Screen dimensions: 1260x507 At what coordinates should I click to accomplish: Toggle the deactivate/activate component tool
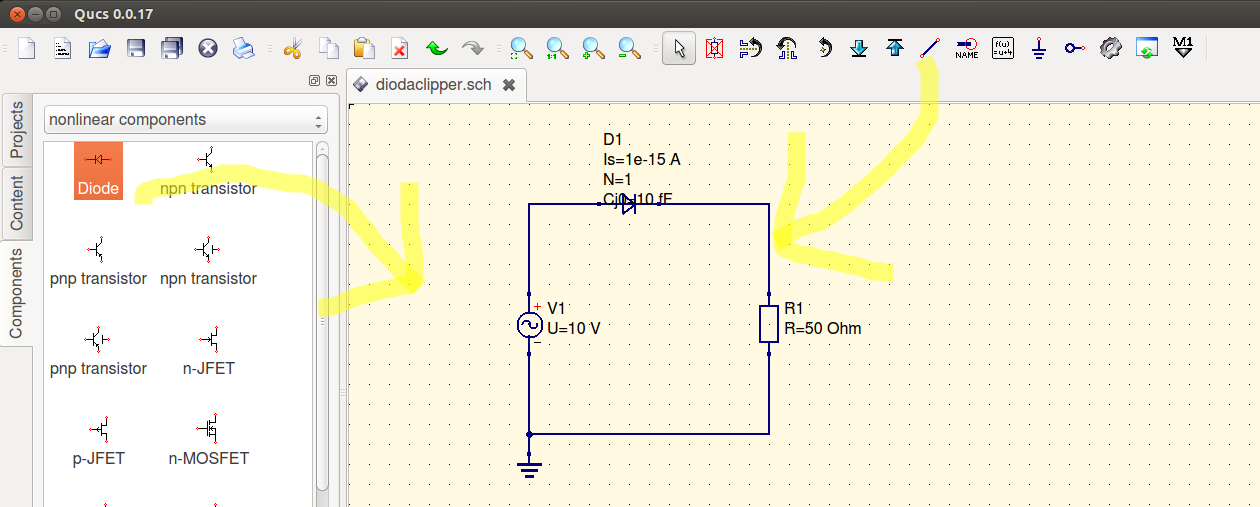(x=714, y=48)
